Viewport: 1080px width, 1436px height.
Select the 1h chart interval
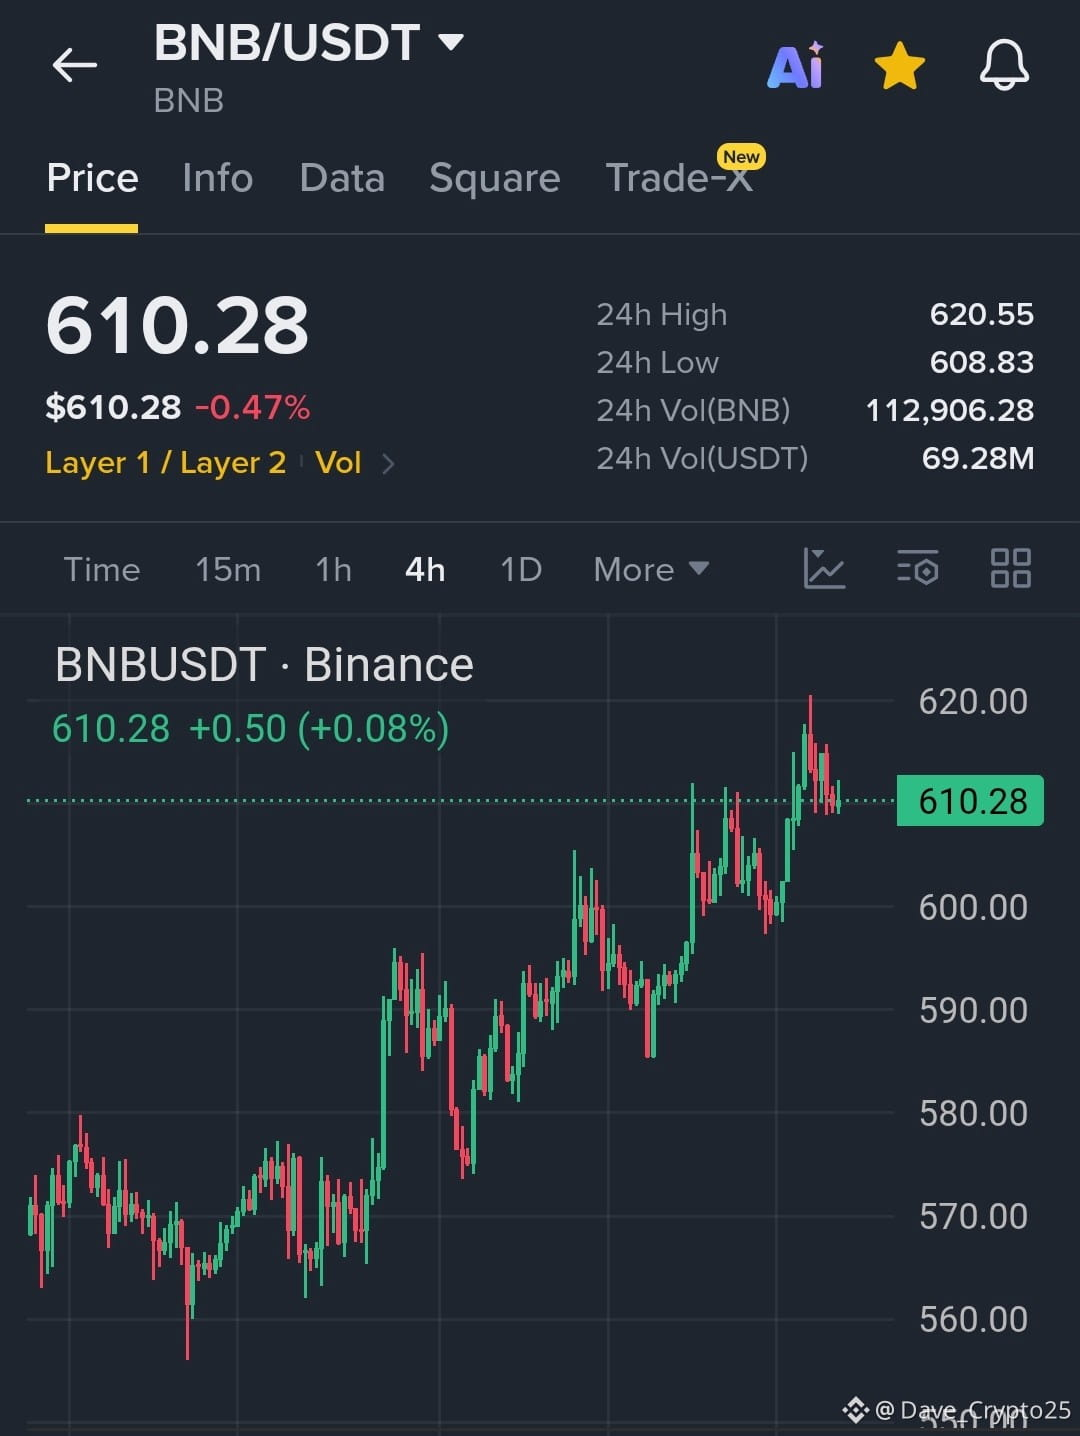333,570
